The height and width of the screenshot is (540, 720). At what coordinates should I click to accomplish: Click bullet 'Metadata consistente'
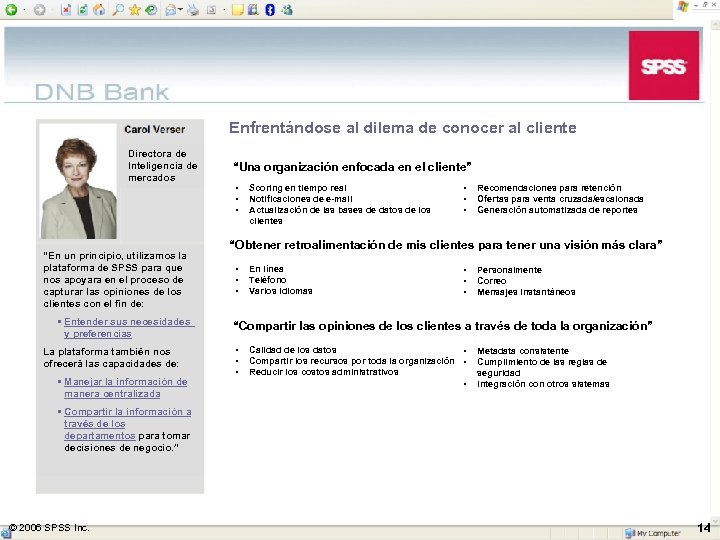pos(523,351)
